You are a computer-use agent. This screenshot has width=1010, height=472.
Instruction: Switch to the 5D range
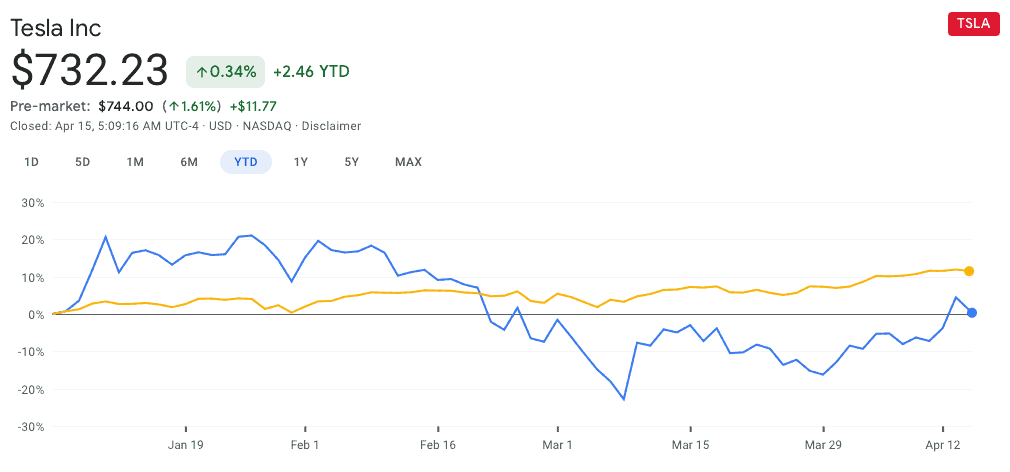83,162
